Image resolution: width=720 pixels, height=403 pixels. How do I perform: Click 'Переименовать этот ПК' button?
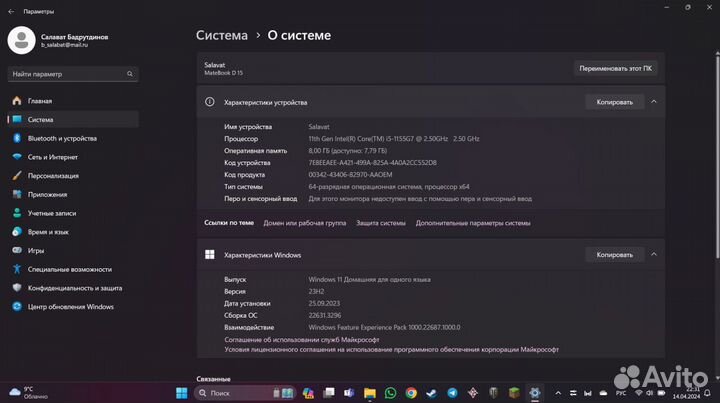(615, 68)
